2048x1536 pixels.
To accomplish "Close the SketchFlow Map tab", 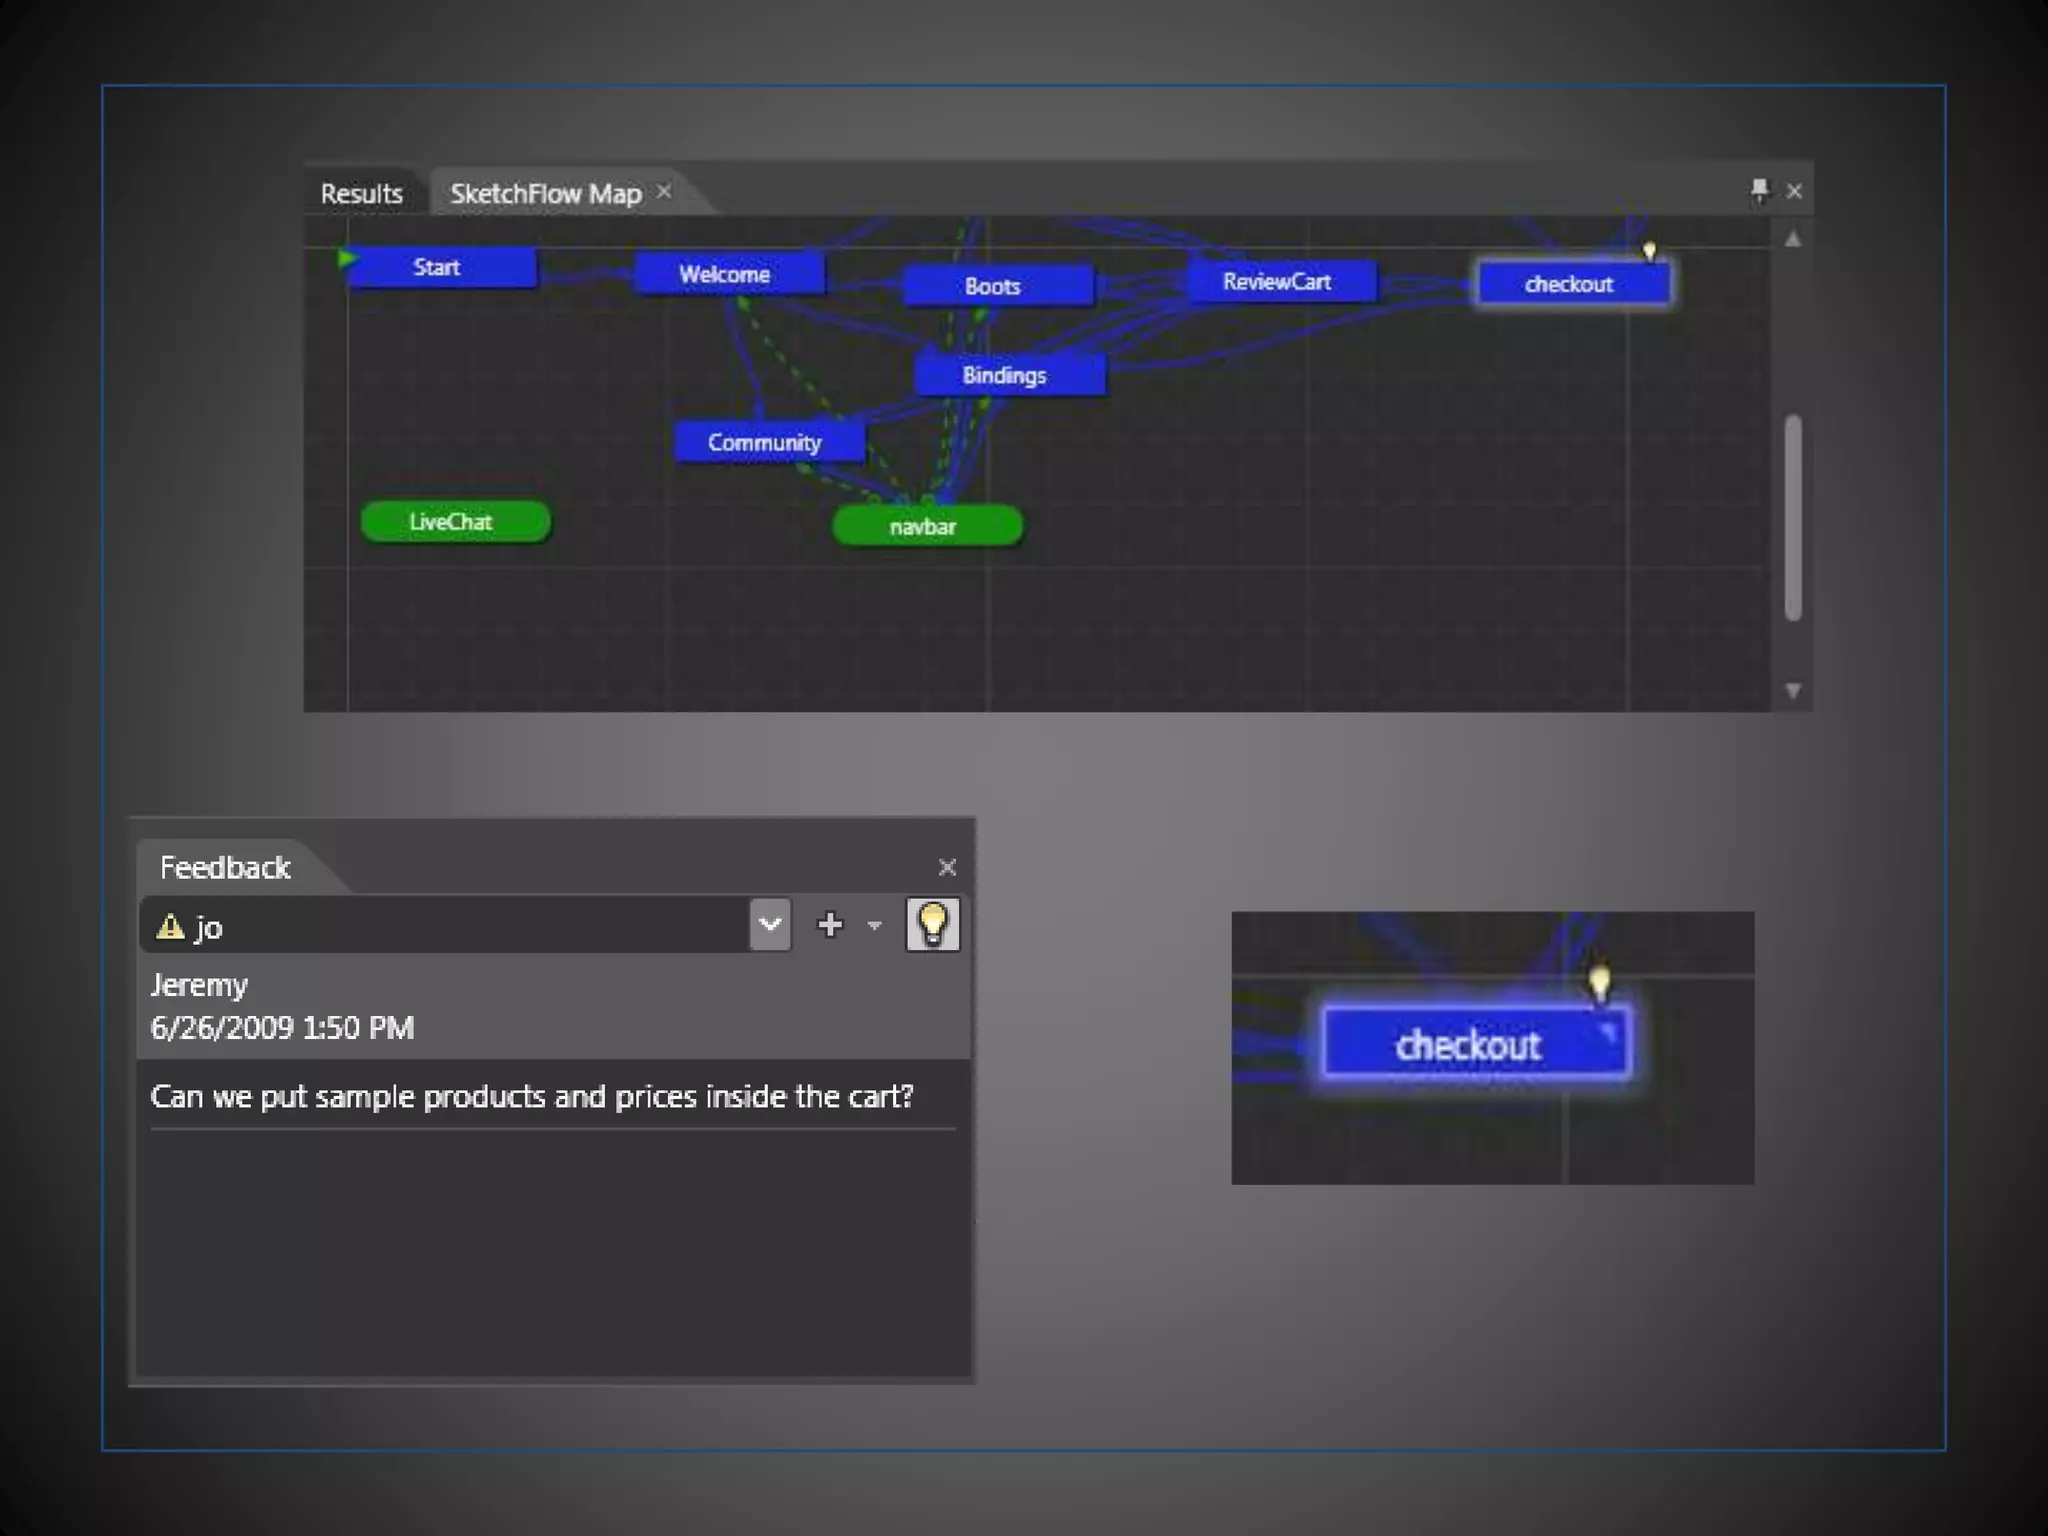I will point(664,192).
